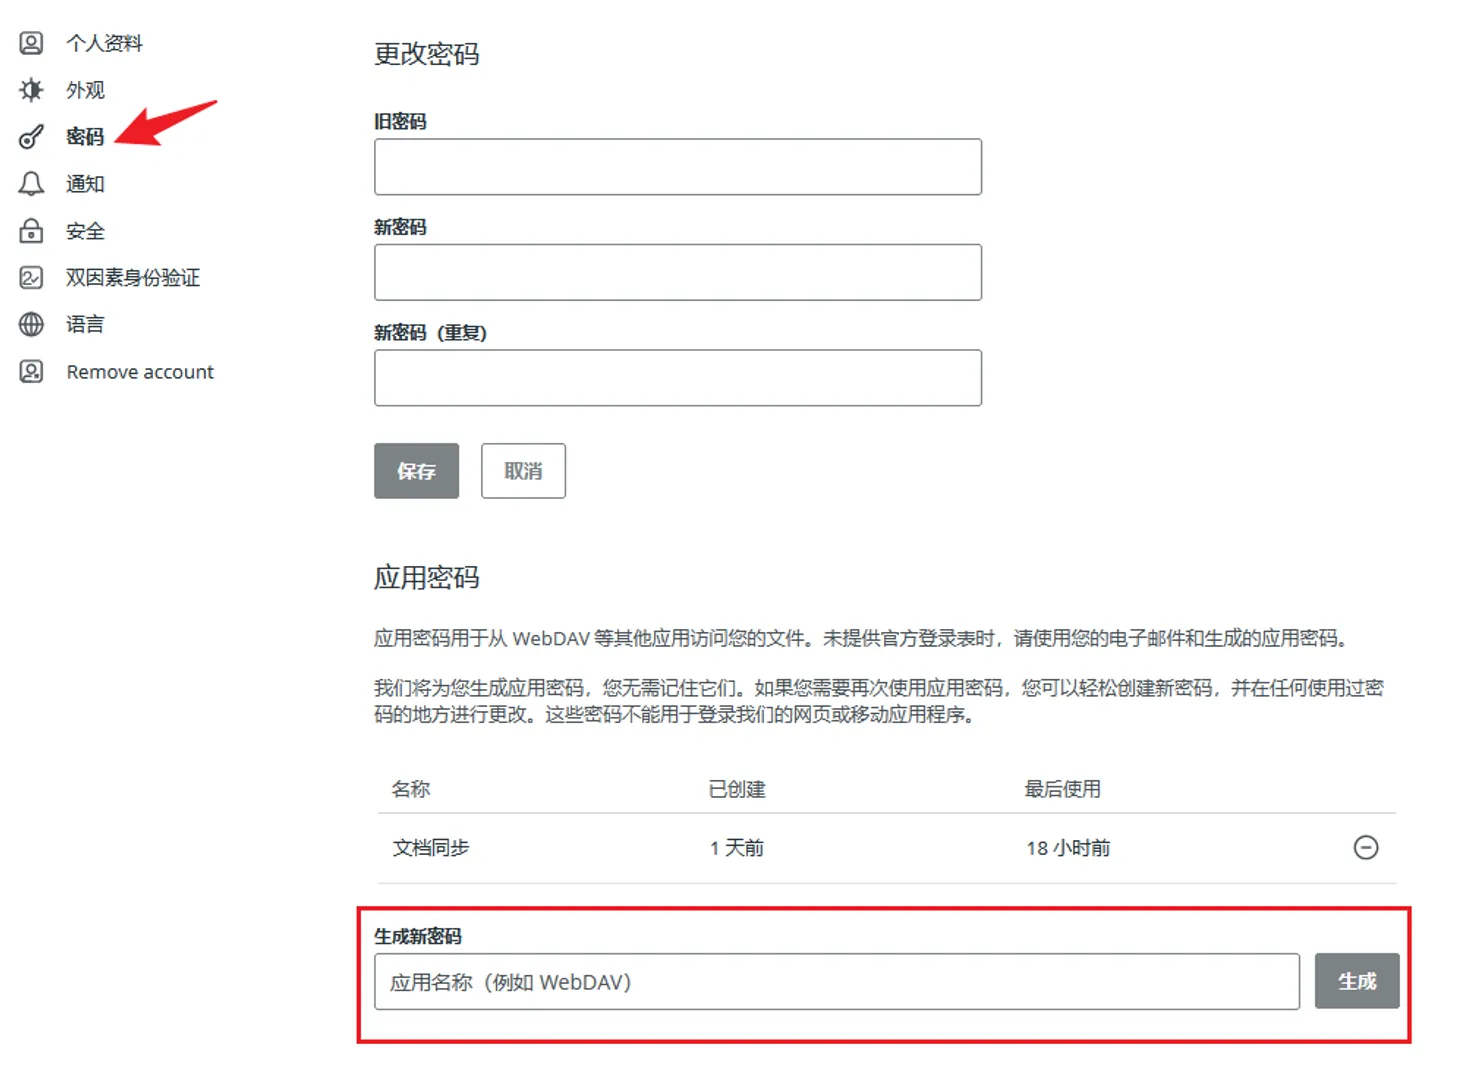This screenshot has width=1468, height=1080.
Task: Click the 最后使用 column header
Action: pyautogui.click(x=1063, y=789)
